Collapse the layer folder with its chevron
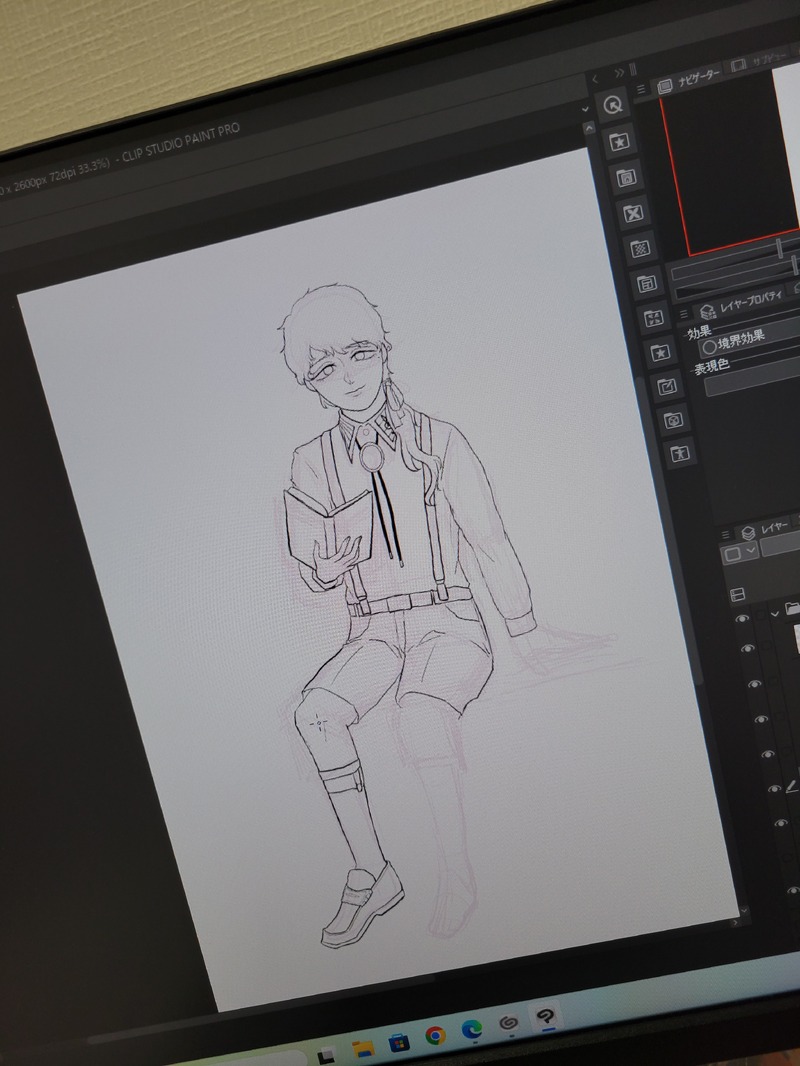 point(775,613)
